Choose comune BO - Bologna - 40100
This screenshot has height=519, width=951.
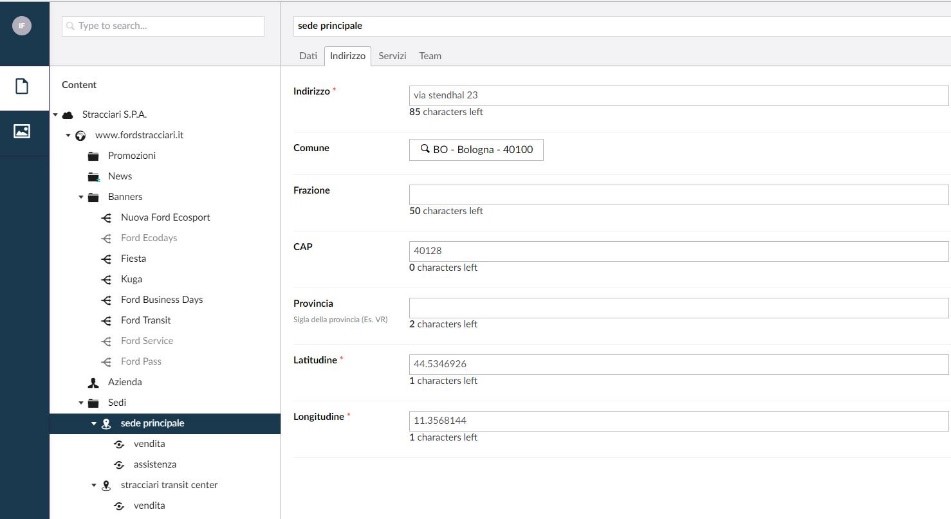476,150
